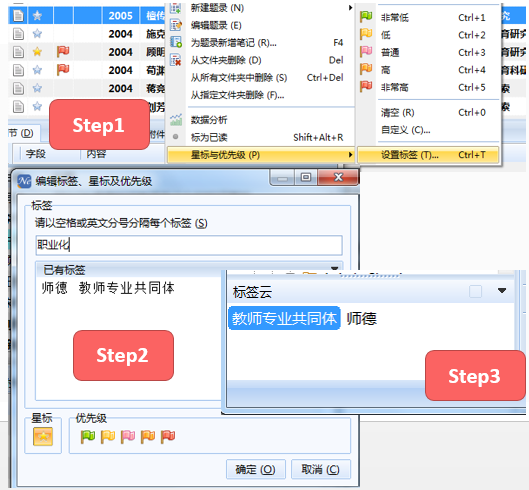
Task: Select 教师专业共同体 tag in 标签云
Action: click(284, 318)
